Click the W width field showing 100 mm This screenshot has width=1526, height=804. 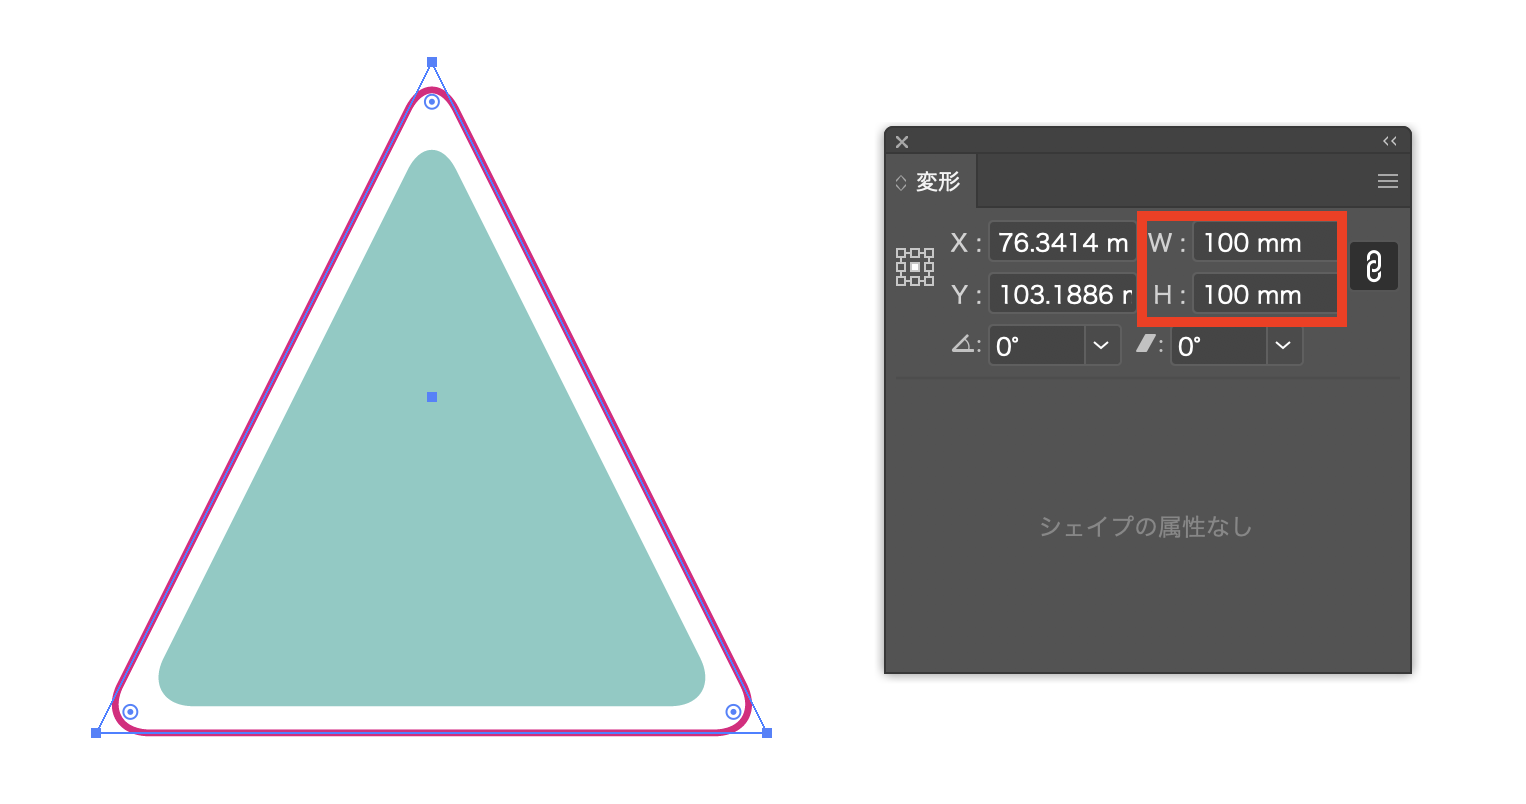(1264, 243)
